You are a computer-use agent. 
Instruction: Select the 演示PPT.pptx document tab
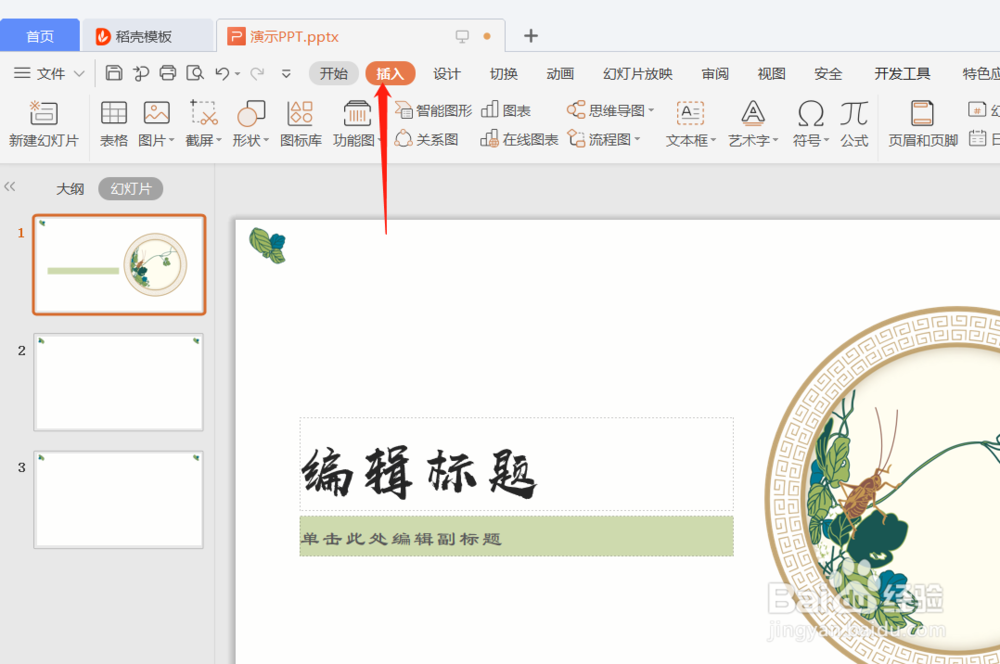pyautogui.click(x=360, y=36)
